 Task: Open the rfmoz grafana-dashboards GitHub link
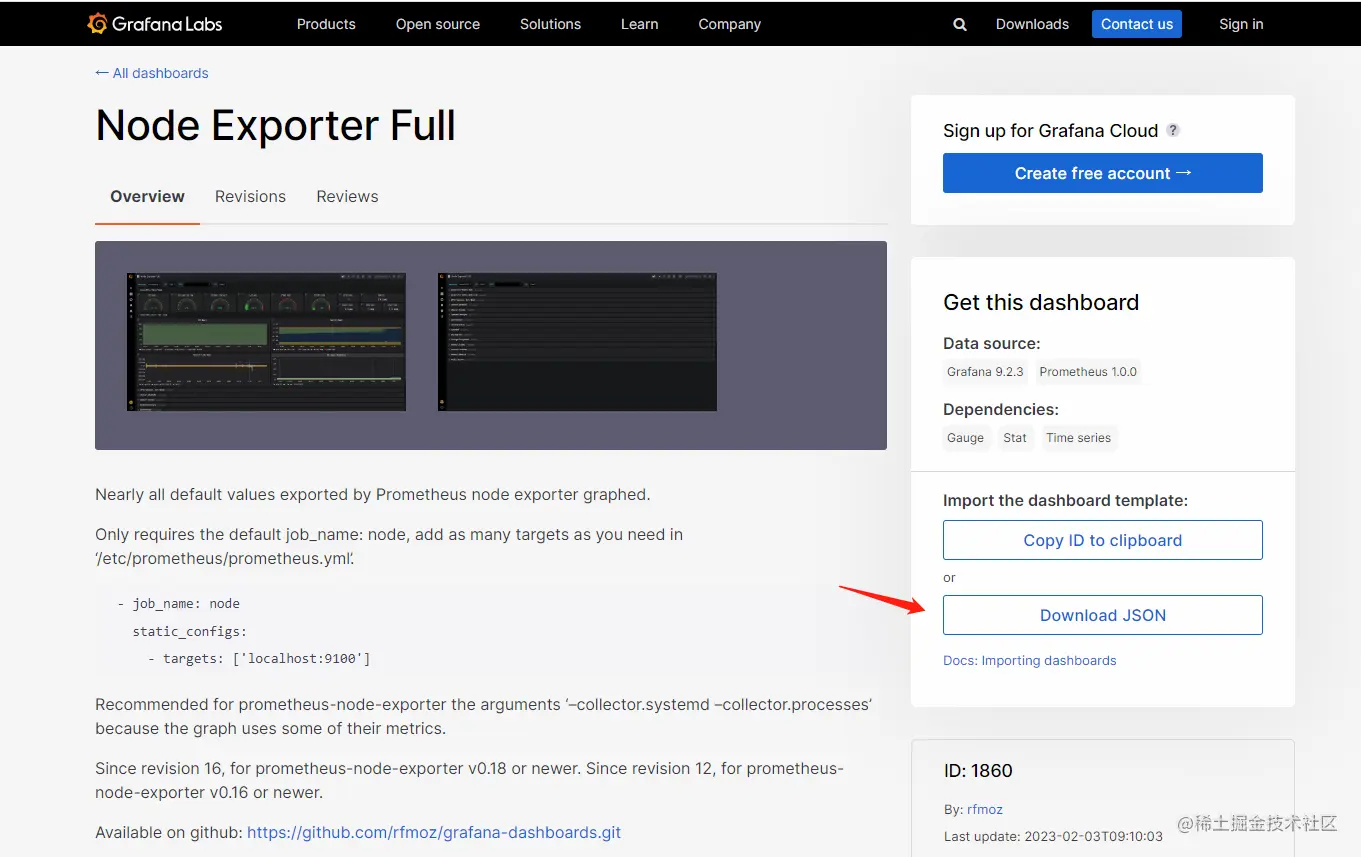(434, 833)
